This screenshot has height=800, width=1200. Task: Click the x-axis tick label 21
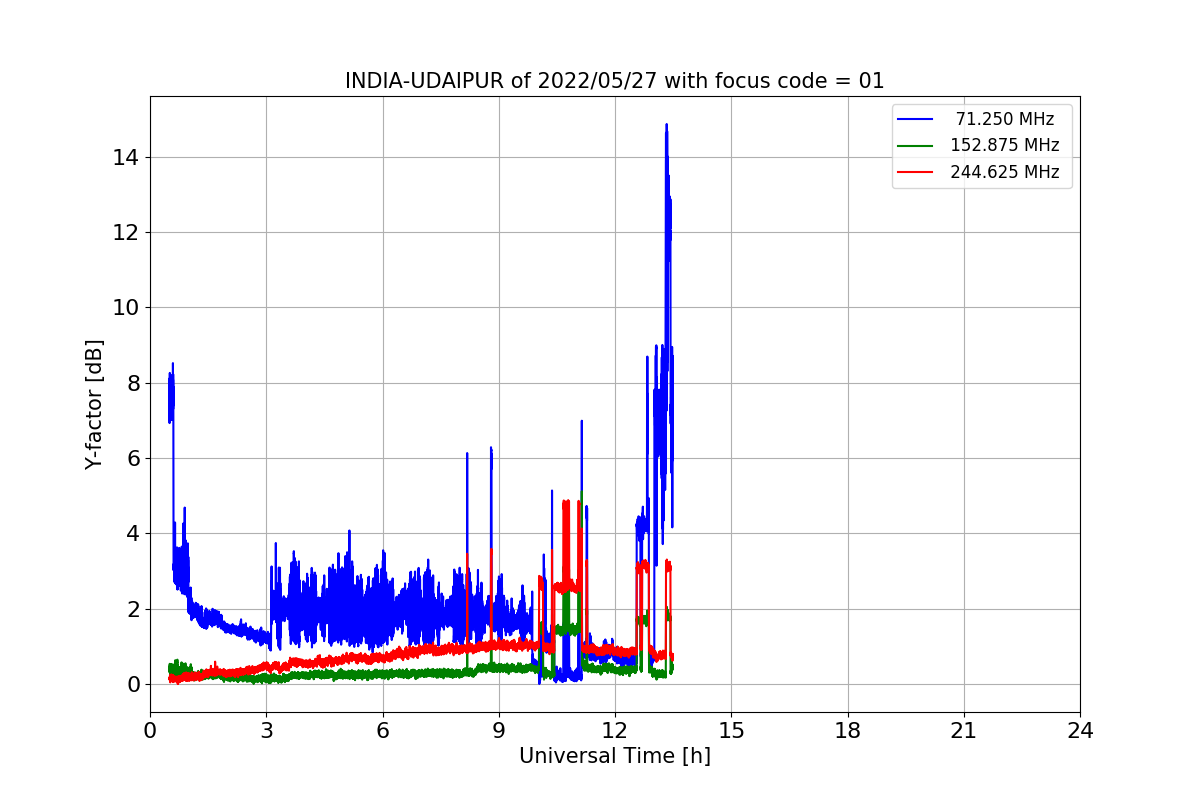click(963, 731)
